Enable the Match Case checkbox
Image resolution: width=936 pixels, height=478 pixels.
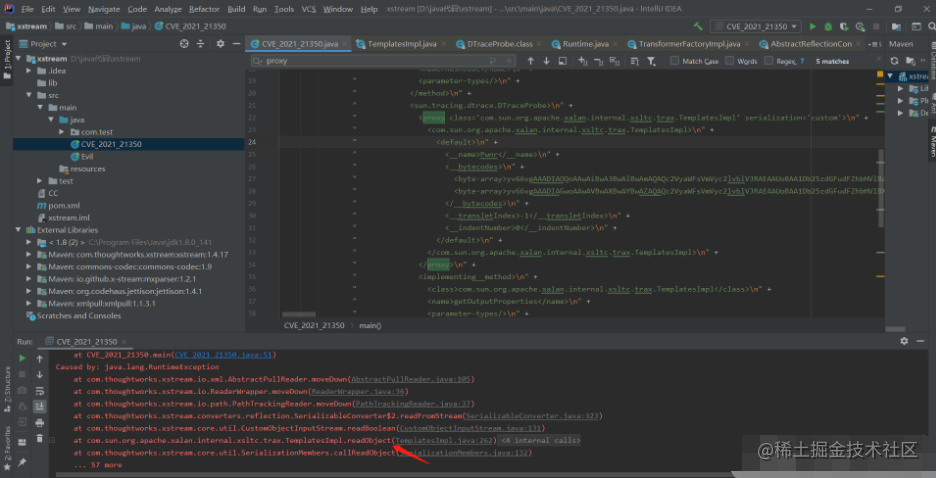675,61
